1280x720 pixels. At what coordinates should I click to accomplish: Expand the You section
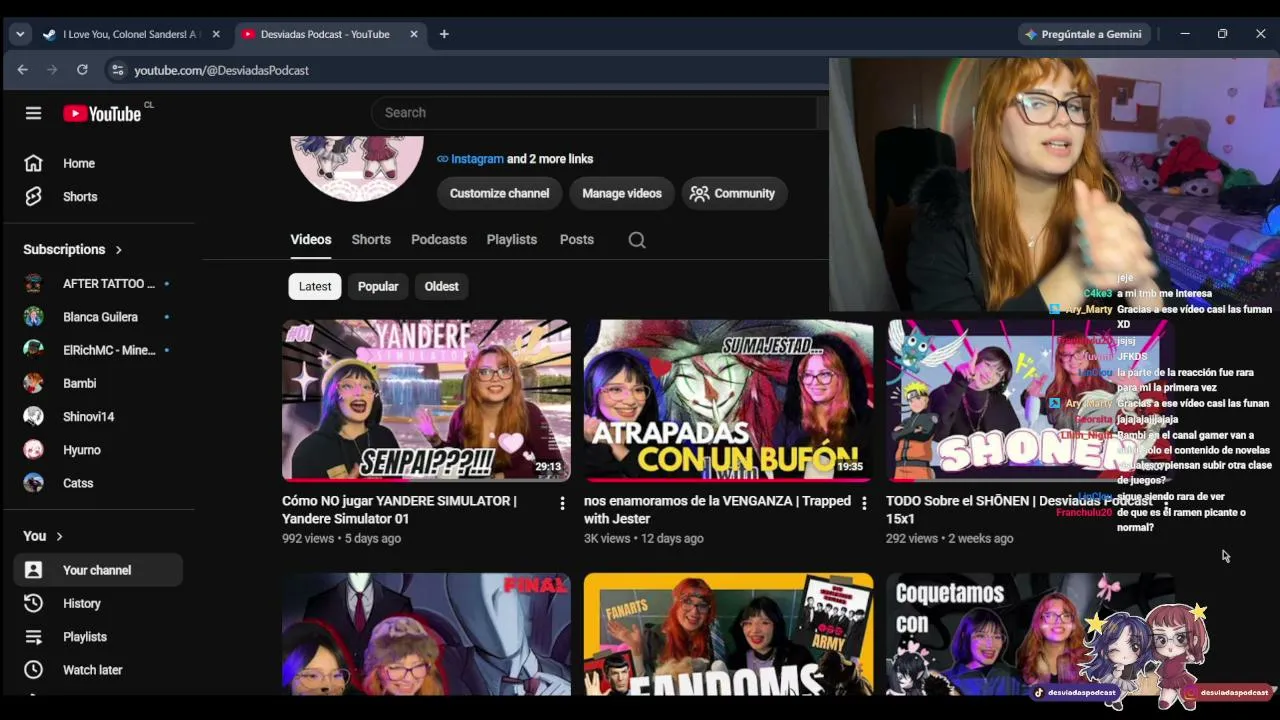(43, 536)
